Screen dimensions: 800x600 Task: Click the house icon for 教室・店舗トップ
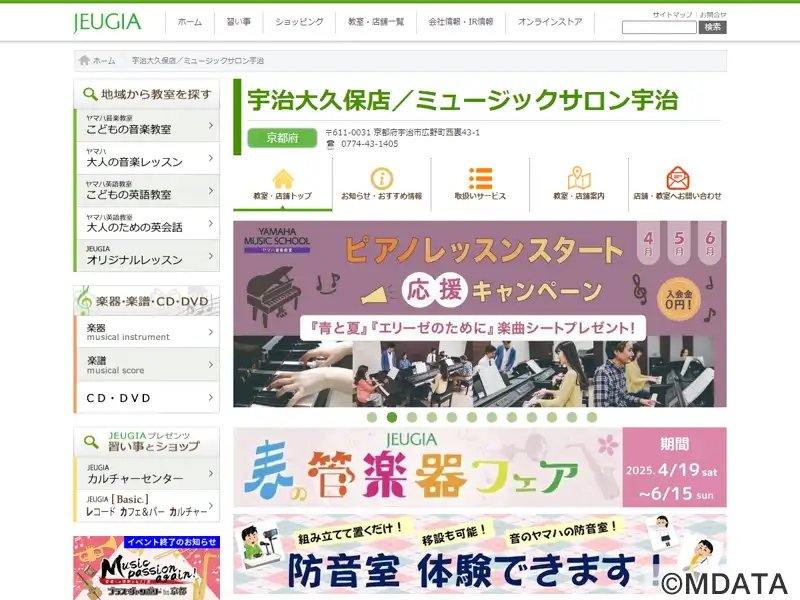point(283,179)
